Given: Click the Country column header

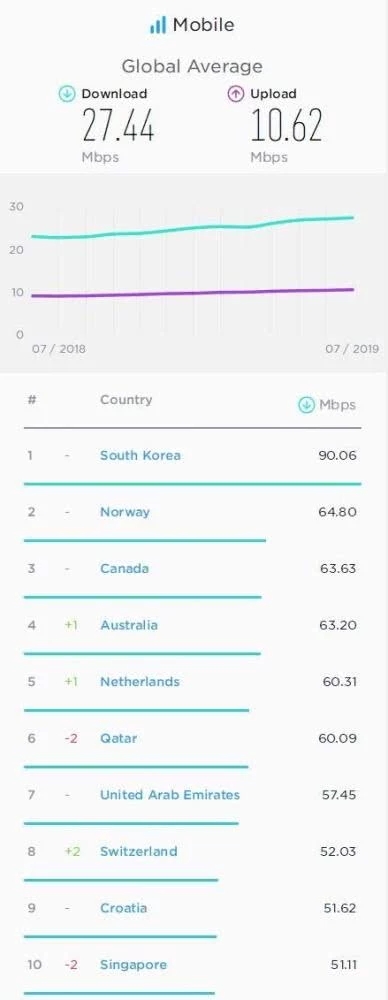Looking at the screenshot, I should [x=126, y=400].
